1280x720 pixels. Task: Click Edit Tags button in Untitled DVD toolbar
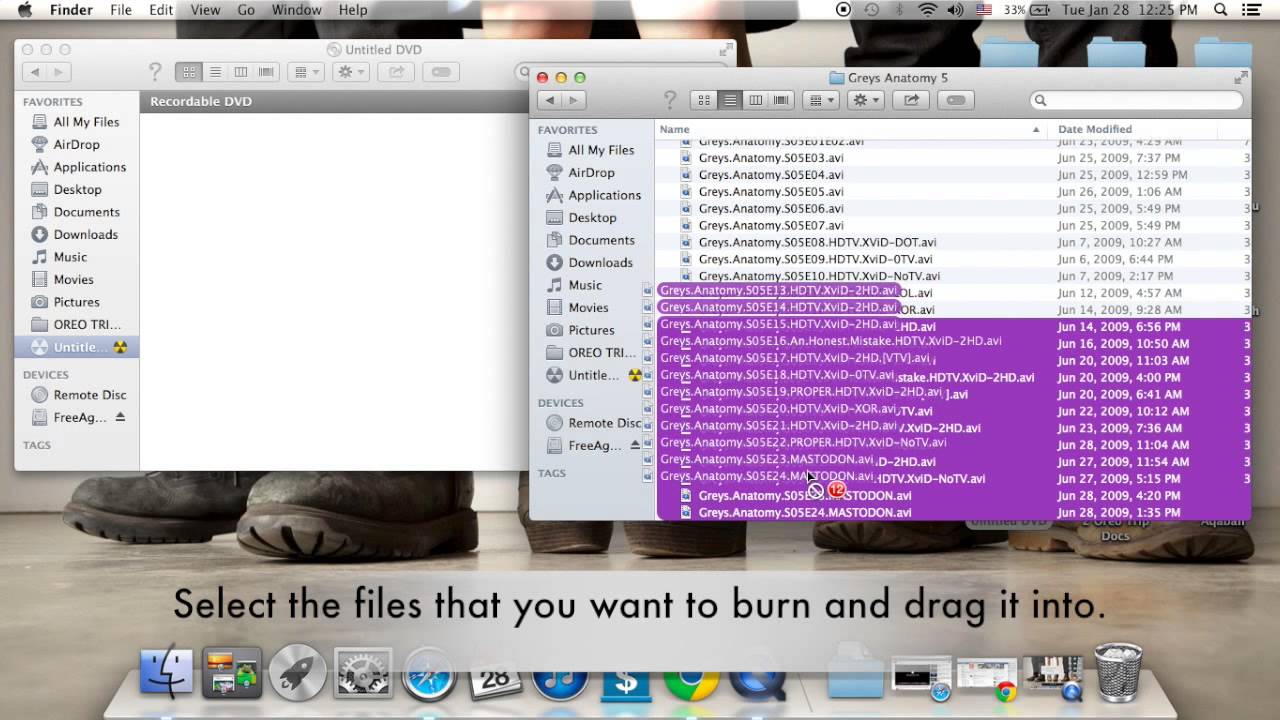coord(441,72)
